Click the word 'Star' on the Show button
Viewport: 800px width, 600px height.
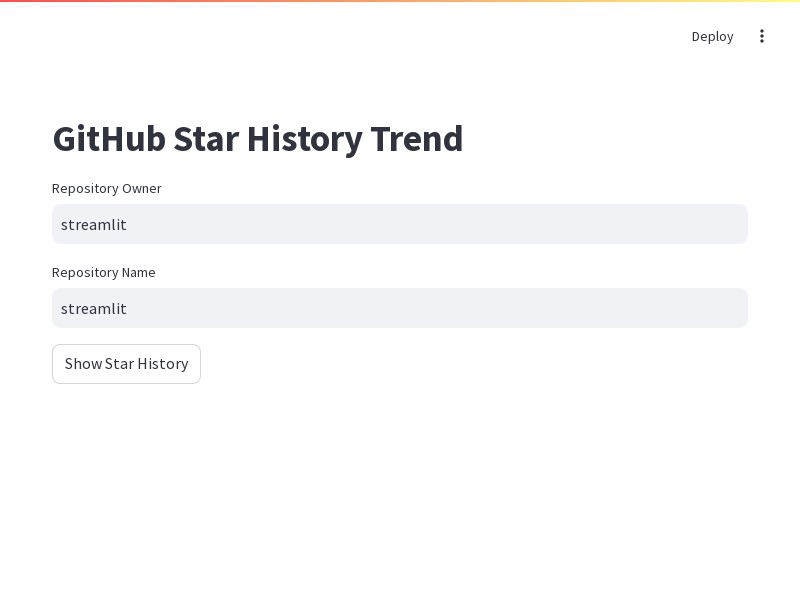(119, 364)
